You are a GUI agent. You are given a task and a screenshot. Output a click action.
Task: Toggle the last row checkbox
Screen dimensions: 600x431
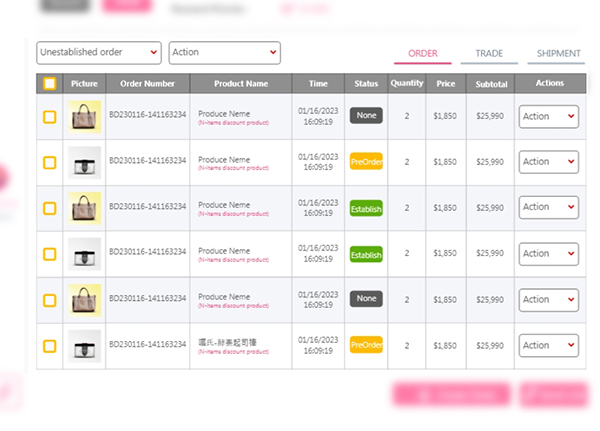click(x=49, y=346)
